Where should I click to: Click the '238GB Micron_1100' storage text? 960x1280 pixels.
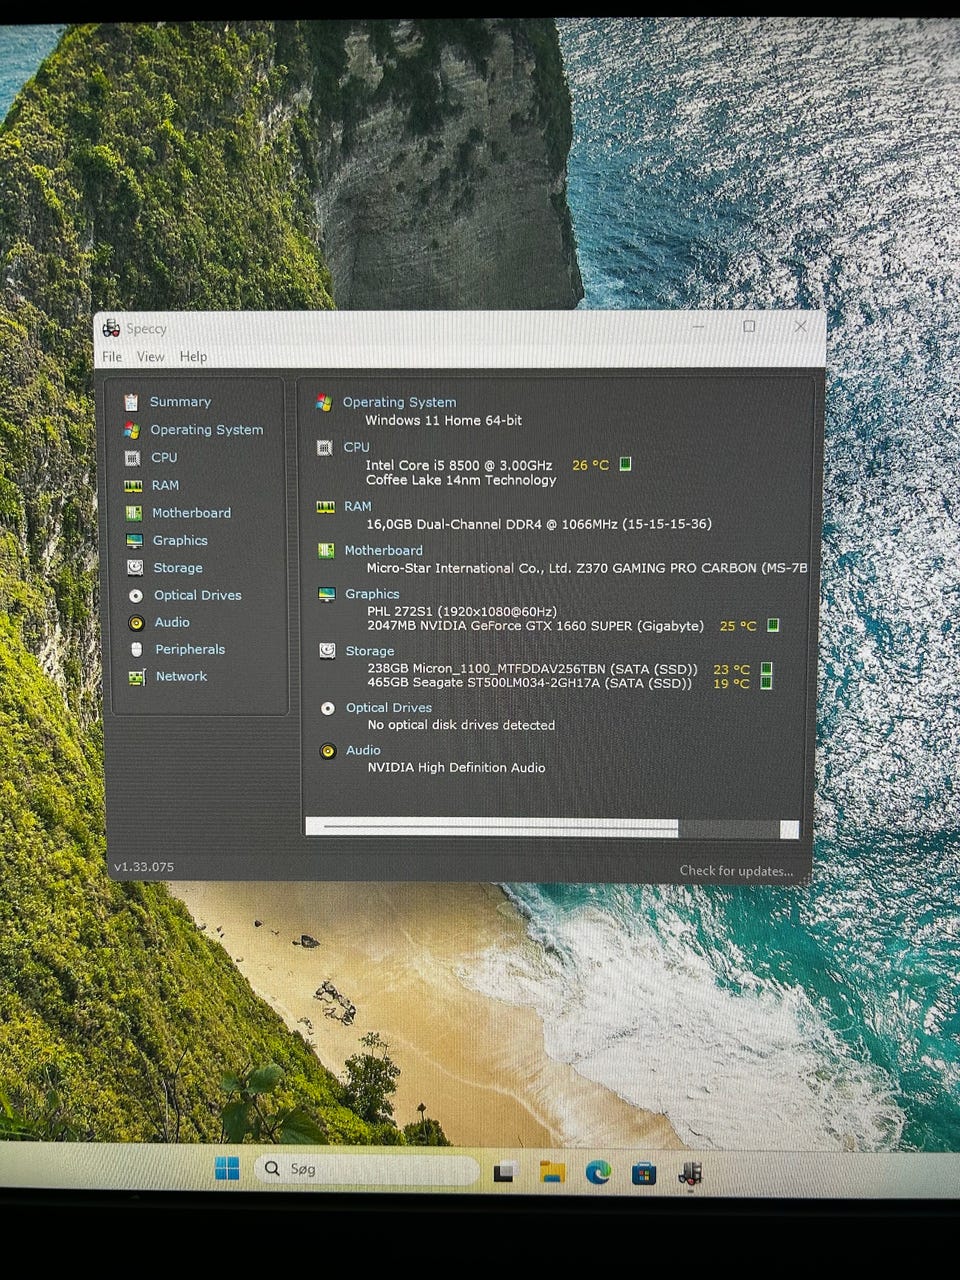[424, 669]
